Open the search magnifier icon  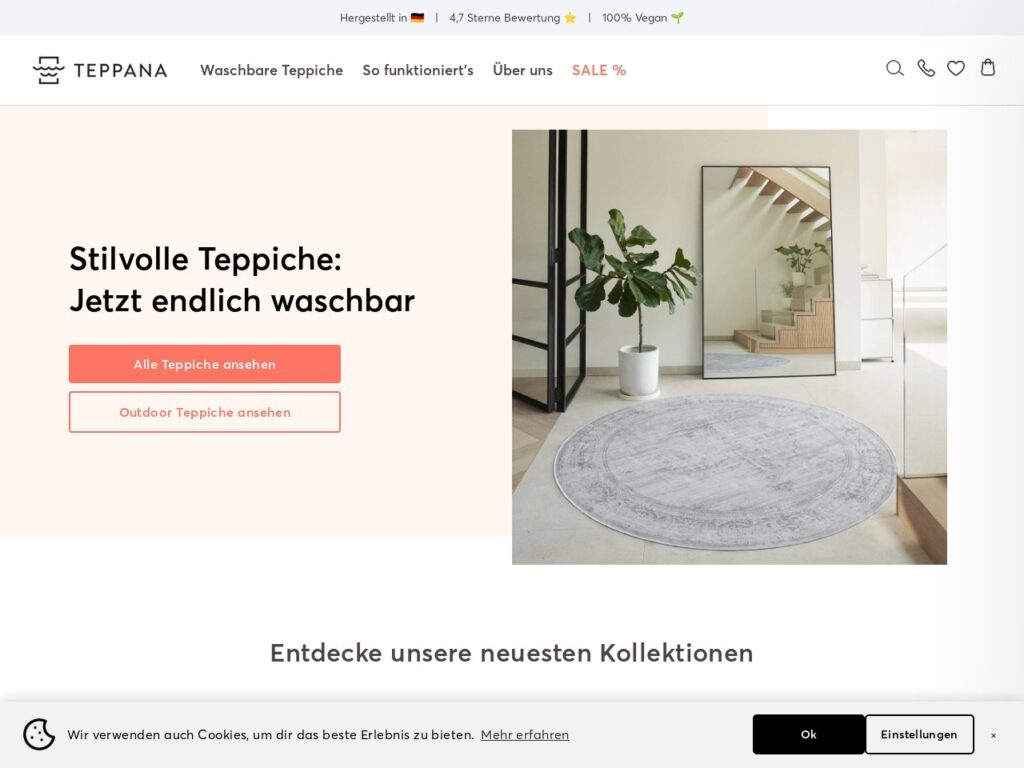coord(895,68)
